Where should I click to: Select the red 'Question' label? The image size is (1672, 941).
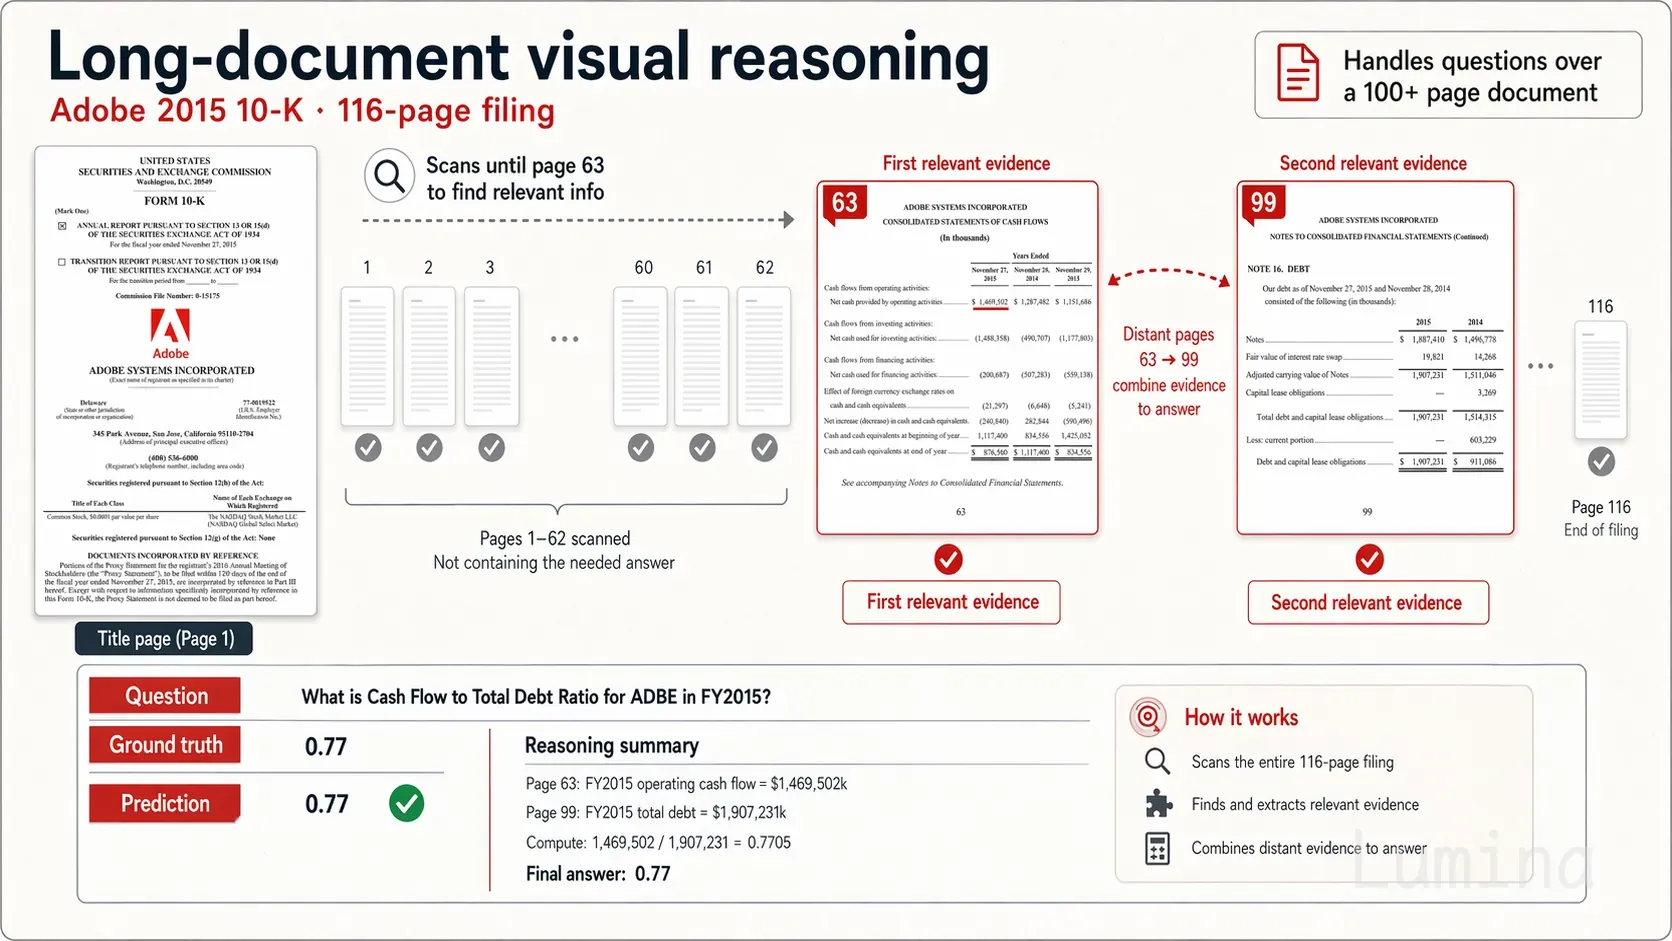click(165, 696)
